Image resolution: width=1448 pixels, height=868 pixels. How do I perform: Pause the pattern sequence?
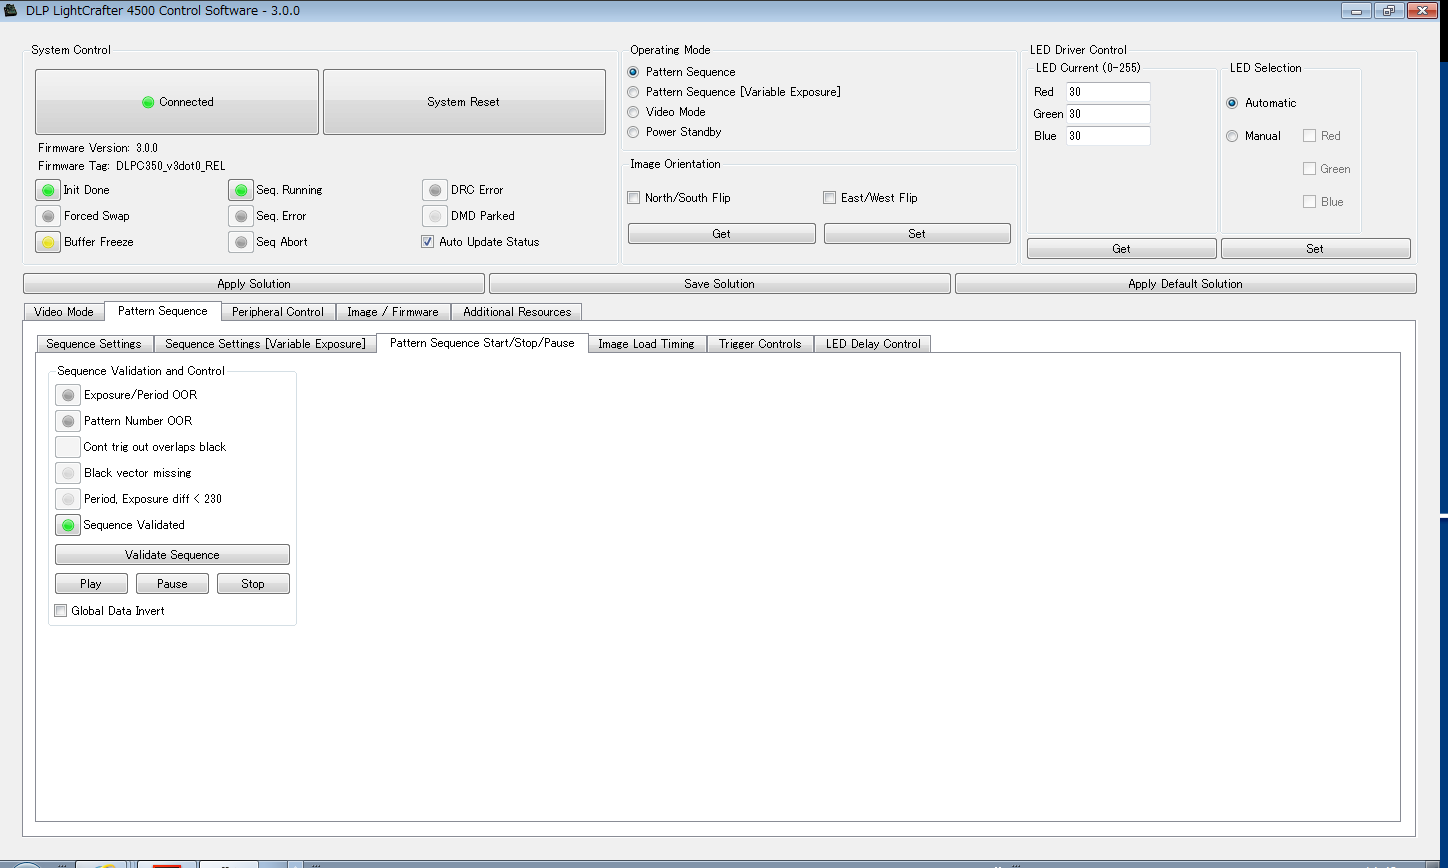(x=172, y=584)
